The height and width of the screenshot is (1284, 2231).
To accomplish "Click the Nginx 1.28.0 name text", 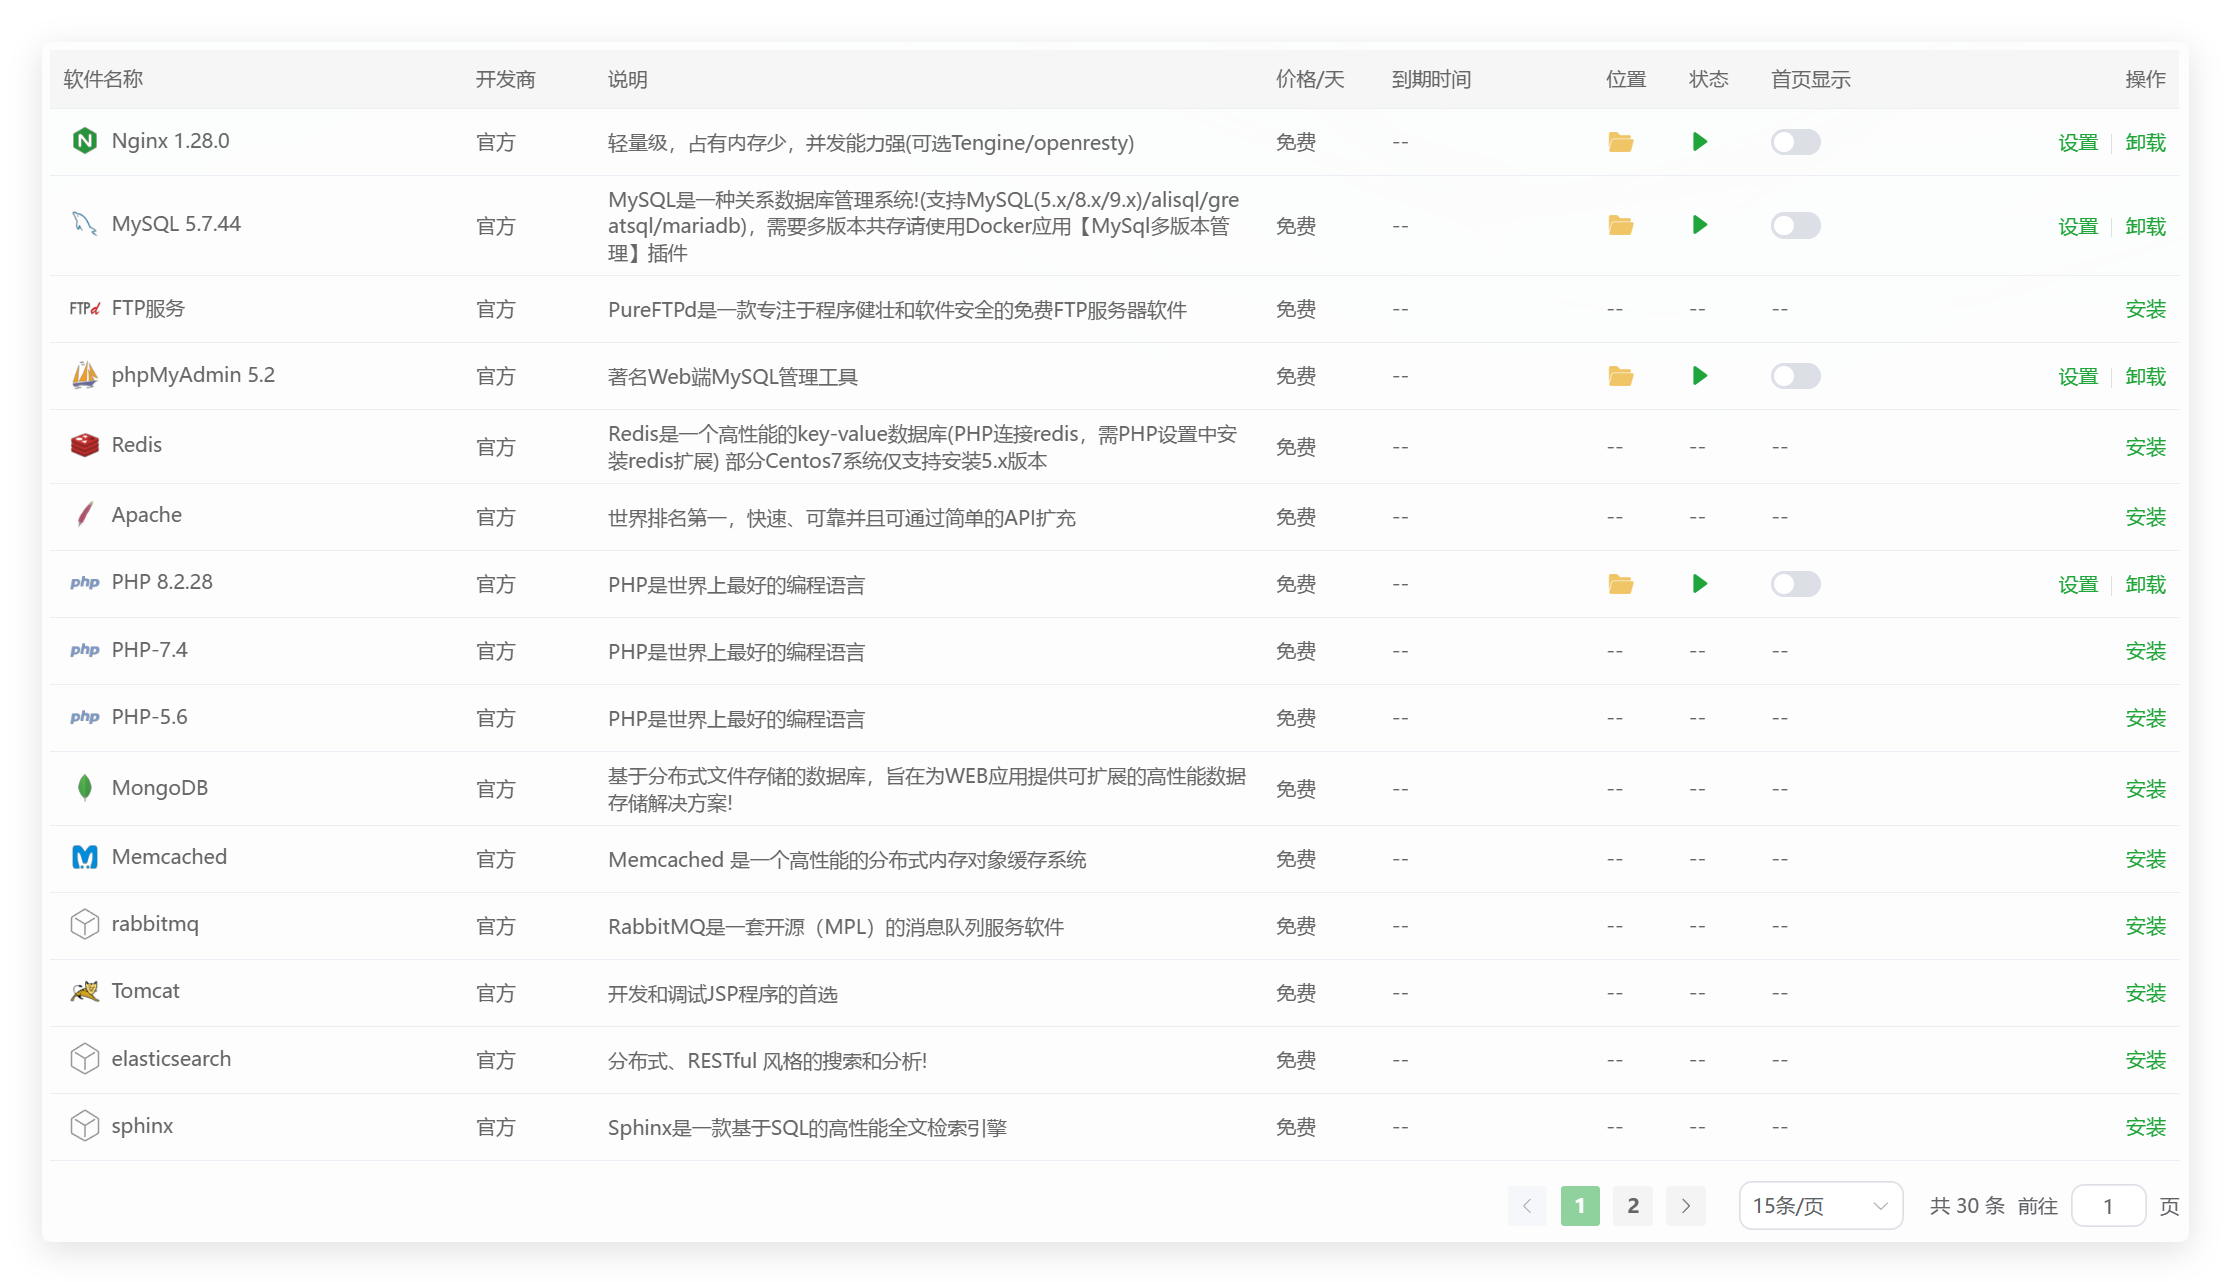I will 170,141.
